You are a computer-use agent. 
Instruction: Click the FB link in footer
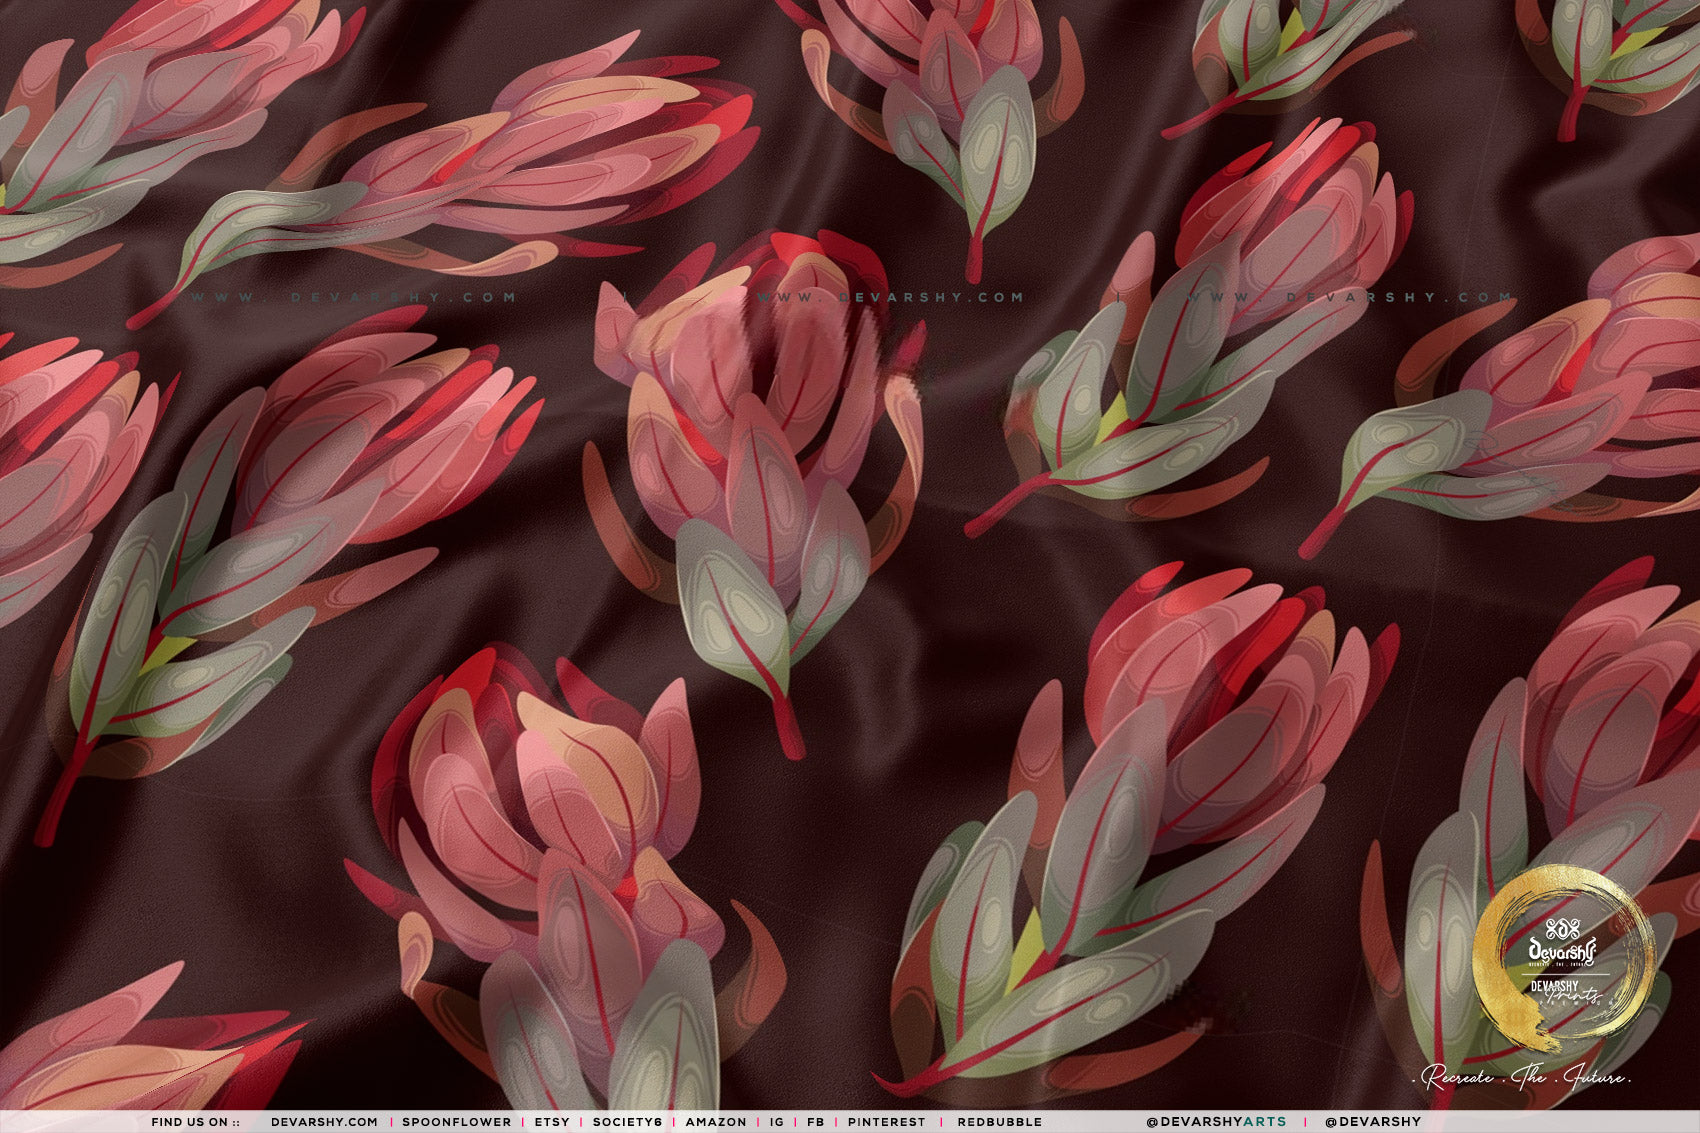815,1122
